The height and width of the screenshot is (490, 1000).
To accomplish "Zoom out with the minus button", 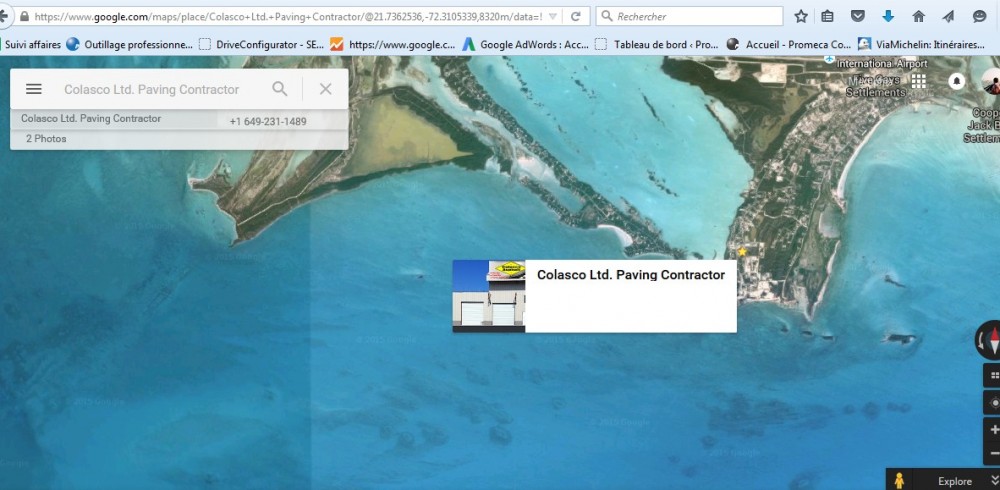I will (x=993, y=453).
